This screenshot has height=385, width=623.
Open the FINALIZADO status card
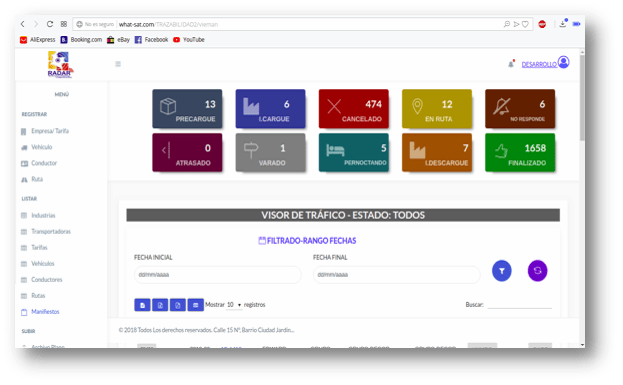(x=520, y=153)
